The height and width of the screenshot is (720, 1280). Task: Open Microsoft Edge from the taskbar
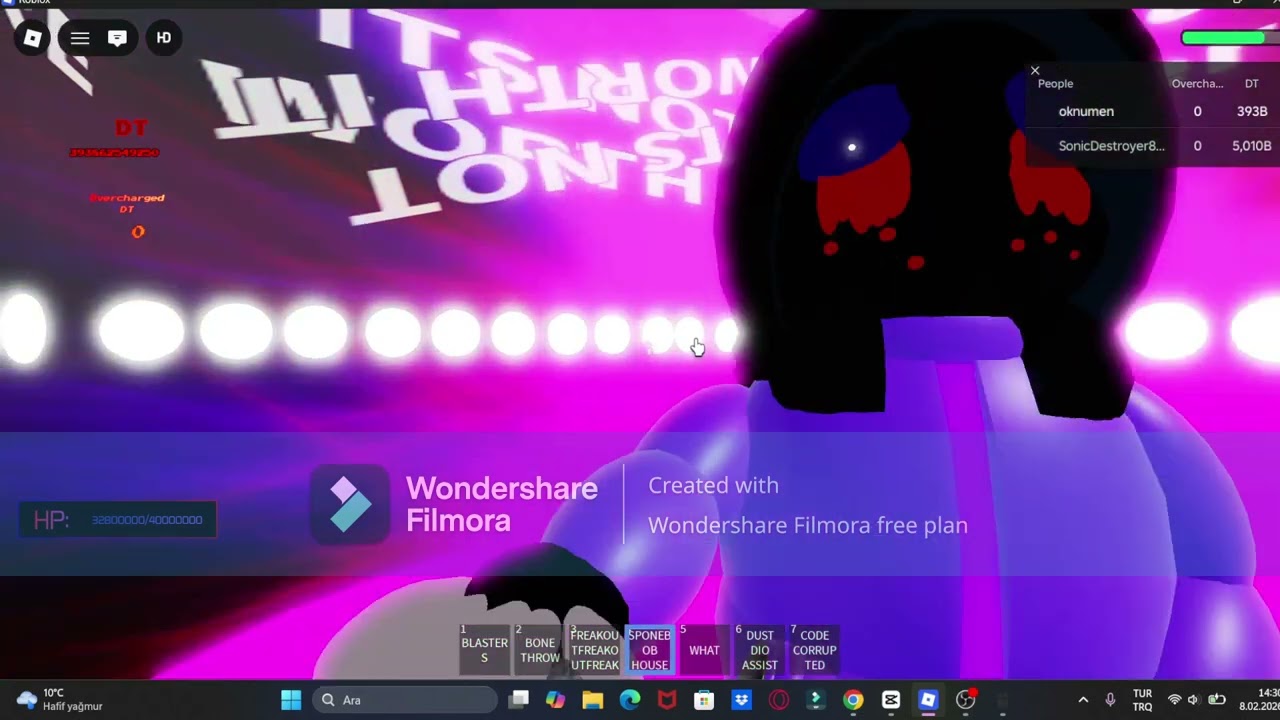pyautogui.click(x=630, y=700)
